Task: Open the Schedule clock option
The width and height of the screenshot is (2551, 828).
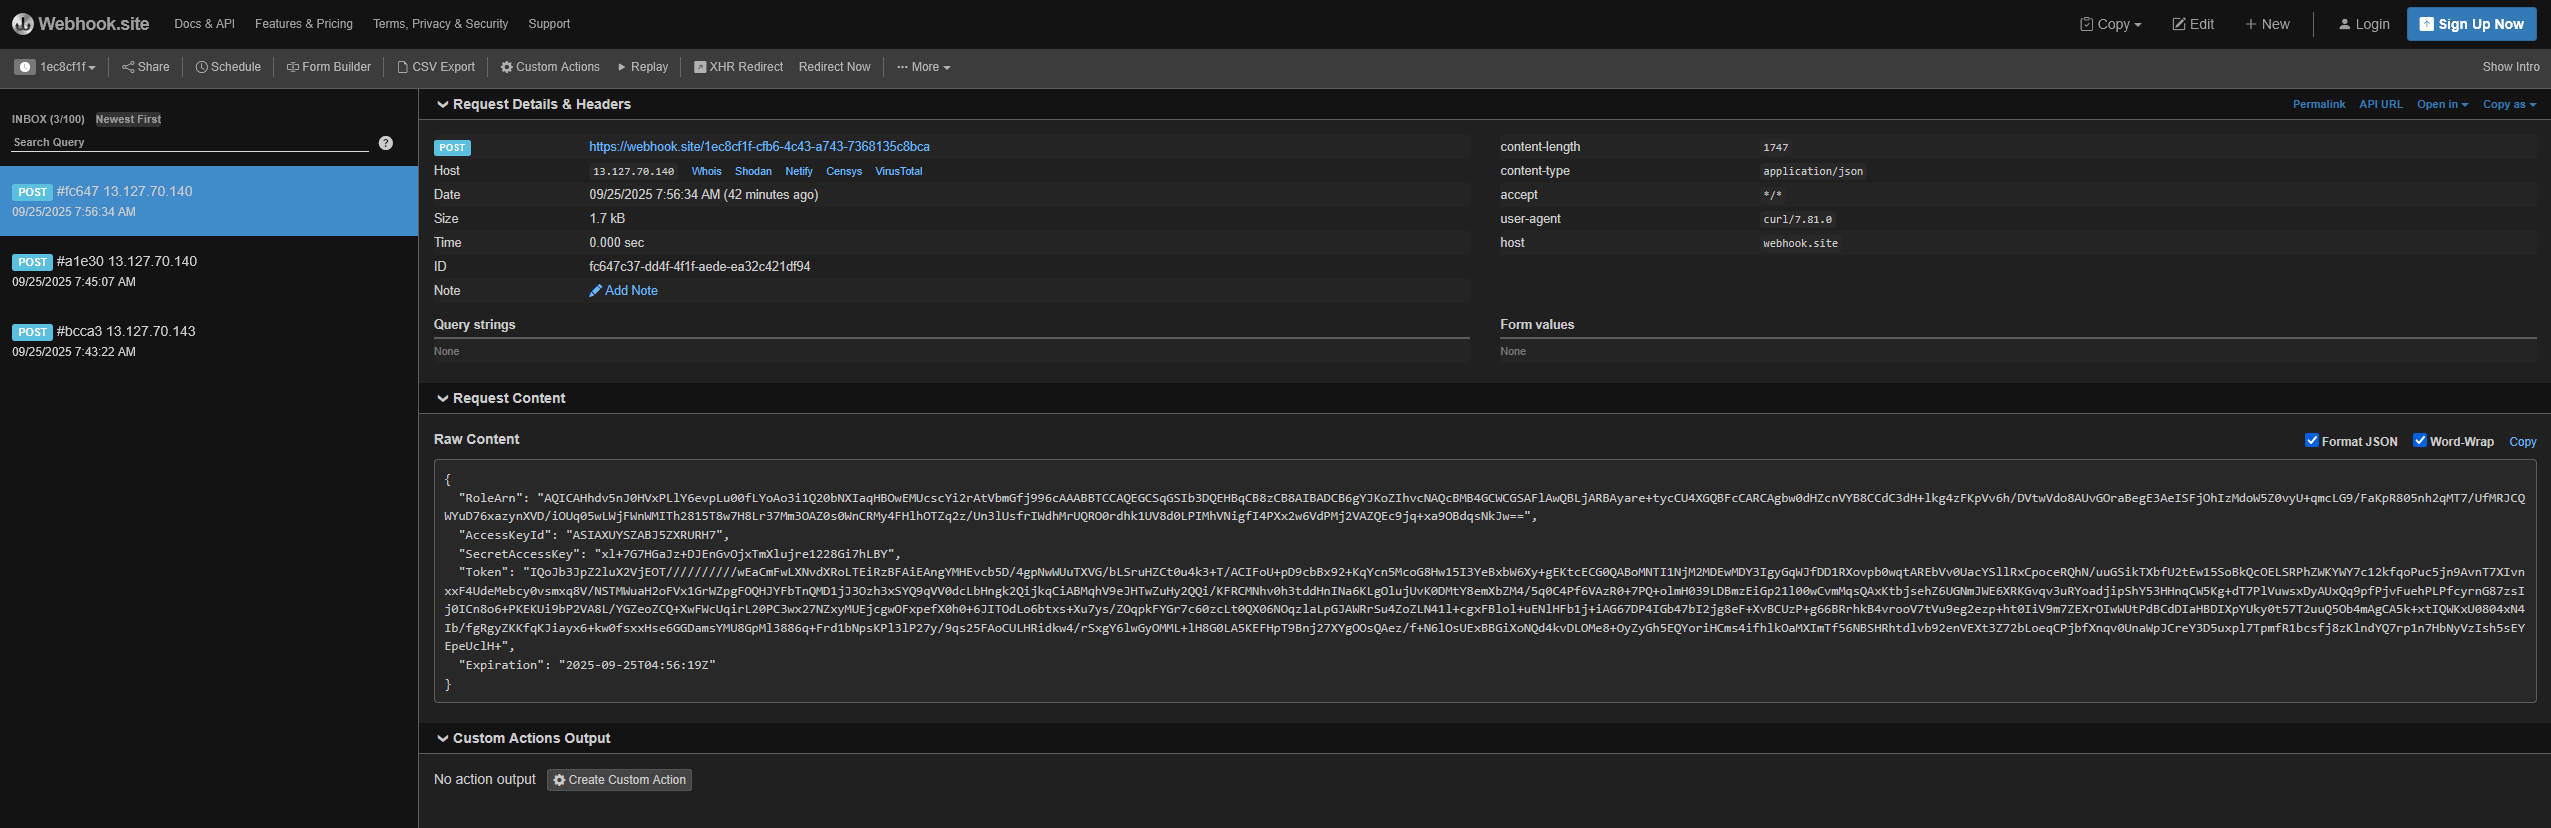Action: click(228, 67)
